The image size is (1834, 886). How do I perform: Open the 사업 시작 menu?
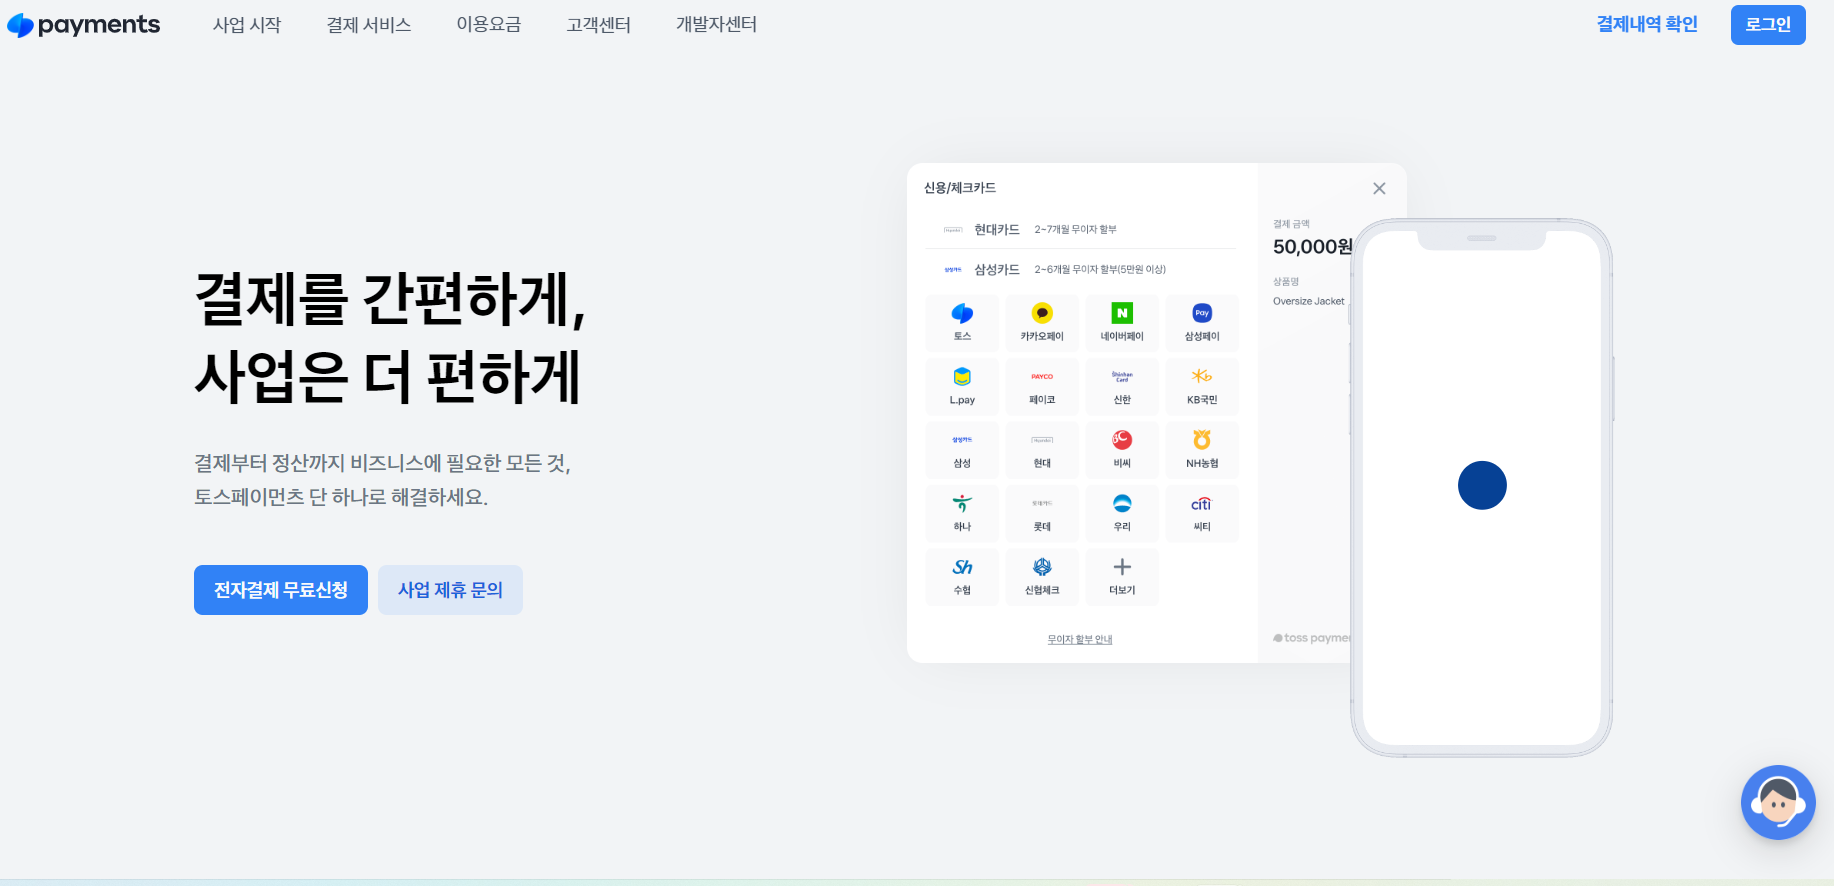[247, 25]
